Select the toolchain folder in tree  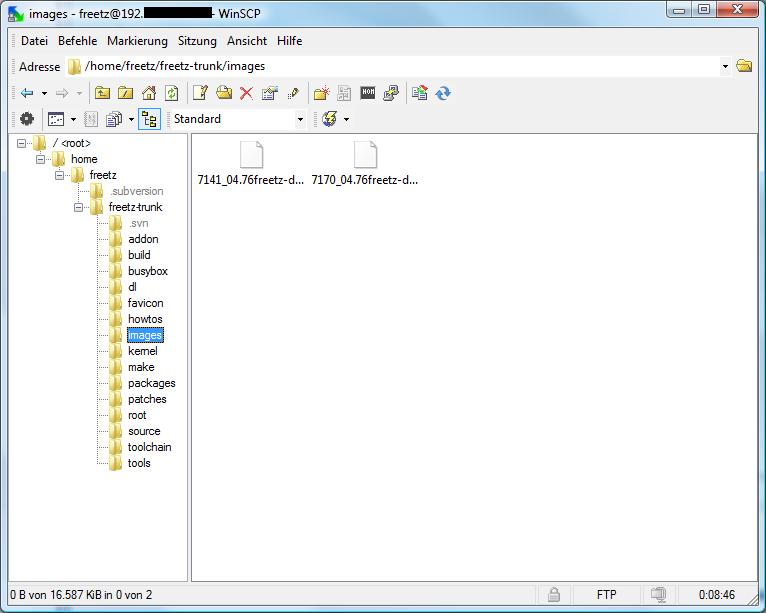(x=149, y=447)
